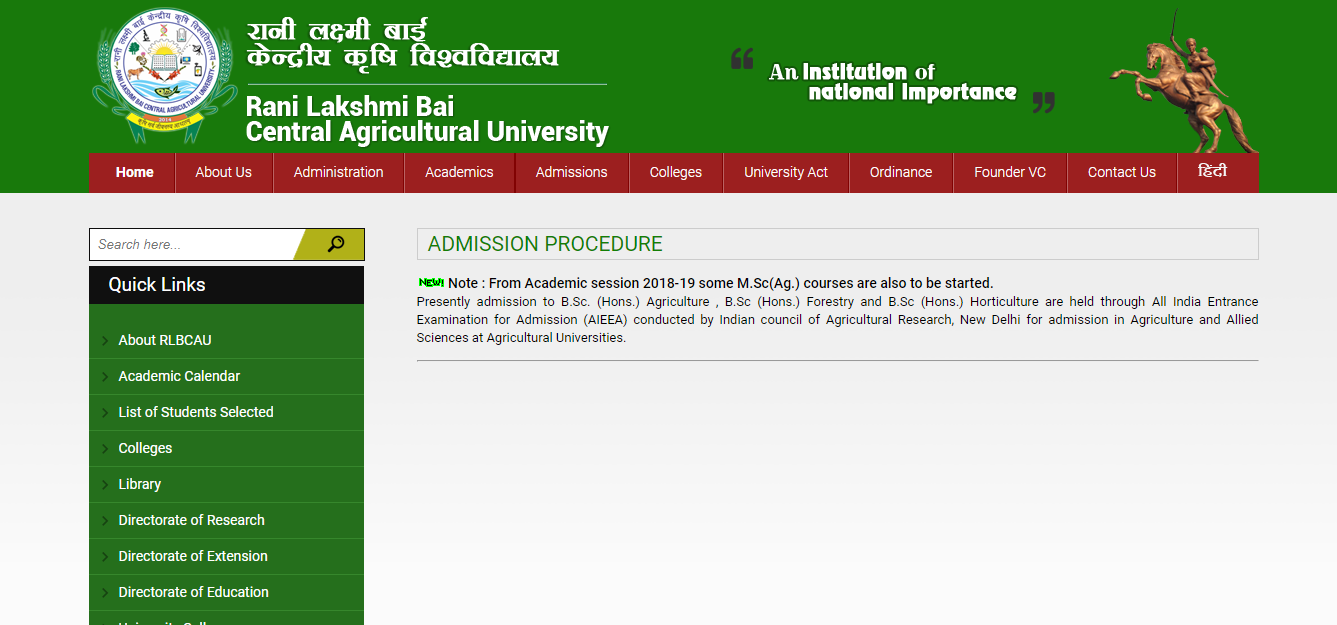Viewport: 1337px width, 625px height.
Task: Open the Academic Calendar link
Action: (179, 376)
